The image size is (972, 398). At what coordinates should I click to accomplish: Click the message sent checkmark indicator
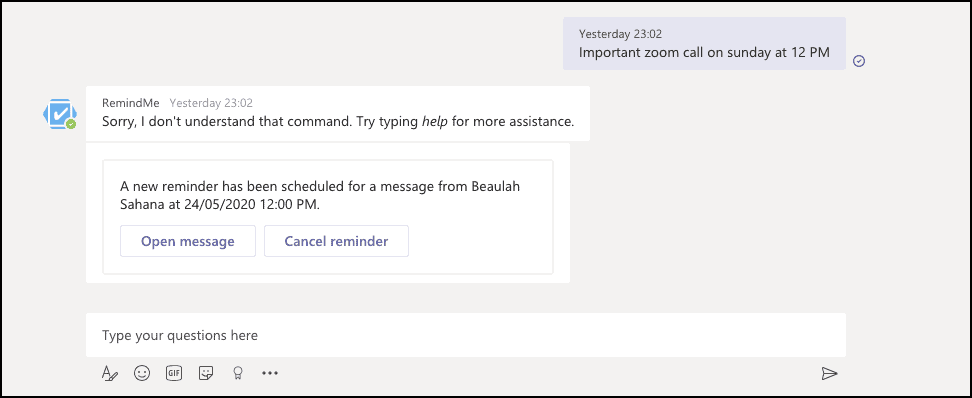tap(859, 61)
